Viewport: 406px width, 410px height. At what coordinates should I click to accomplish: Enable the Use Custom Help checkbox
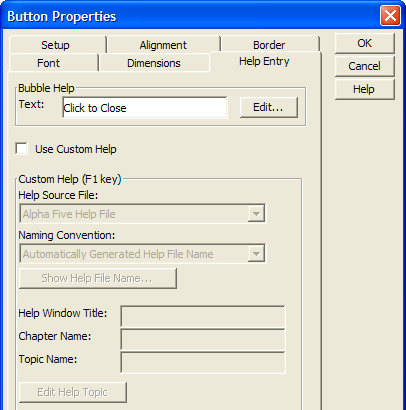click(x=22, y=149)
